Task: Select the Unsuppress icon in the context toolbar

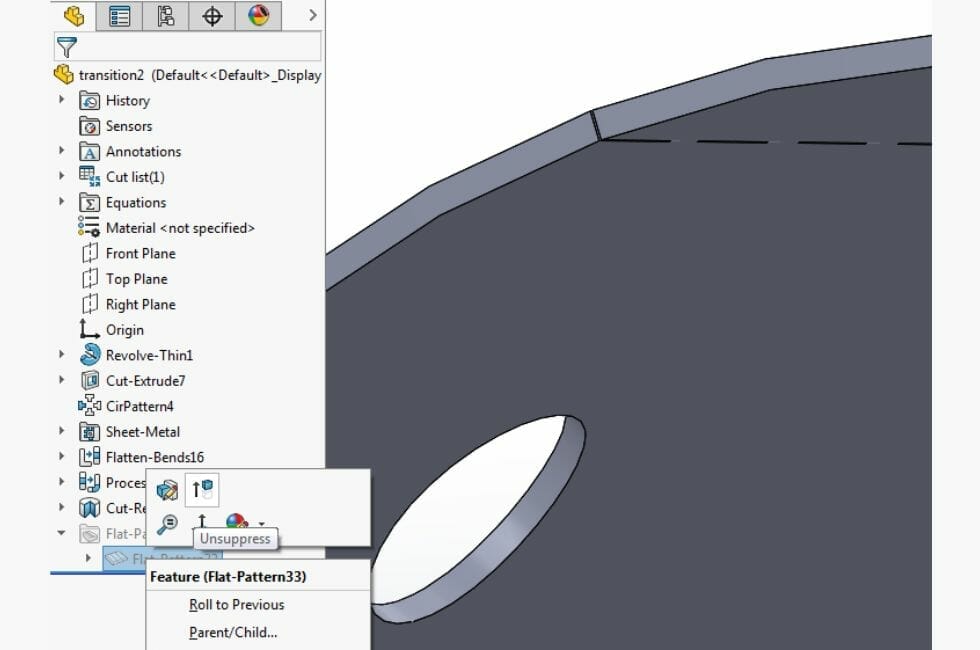Action: pyautogui.click(x=201, y=489)
